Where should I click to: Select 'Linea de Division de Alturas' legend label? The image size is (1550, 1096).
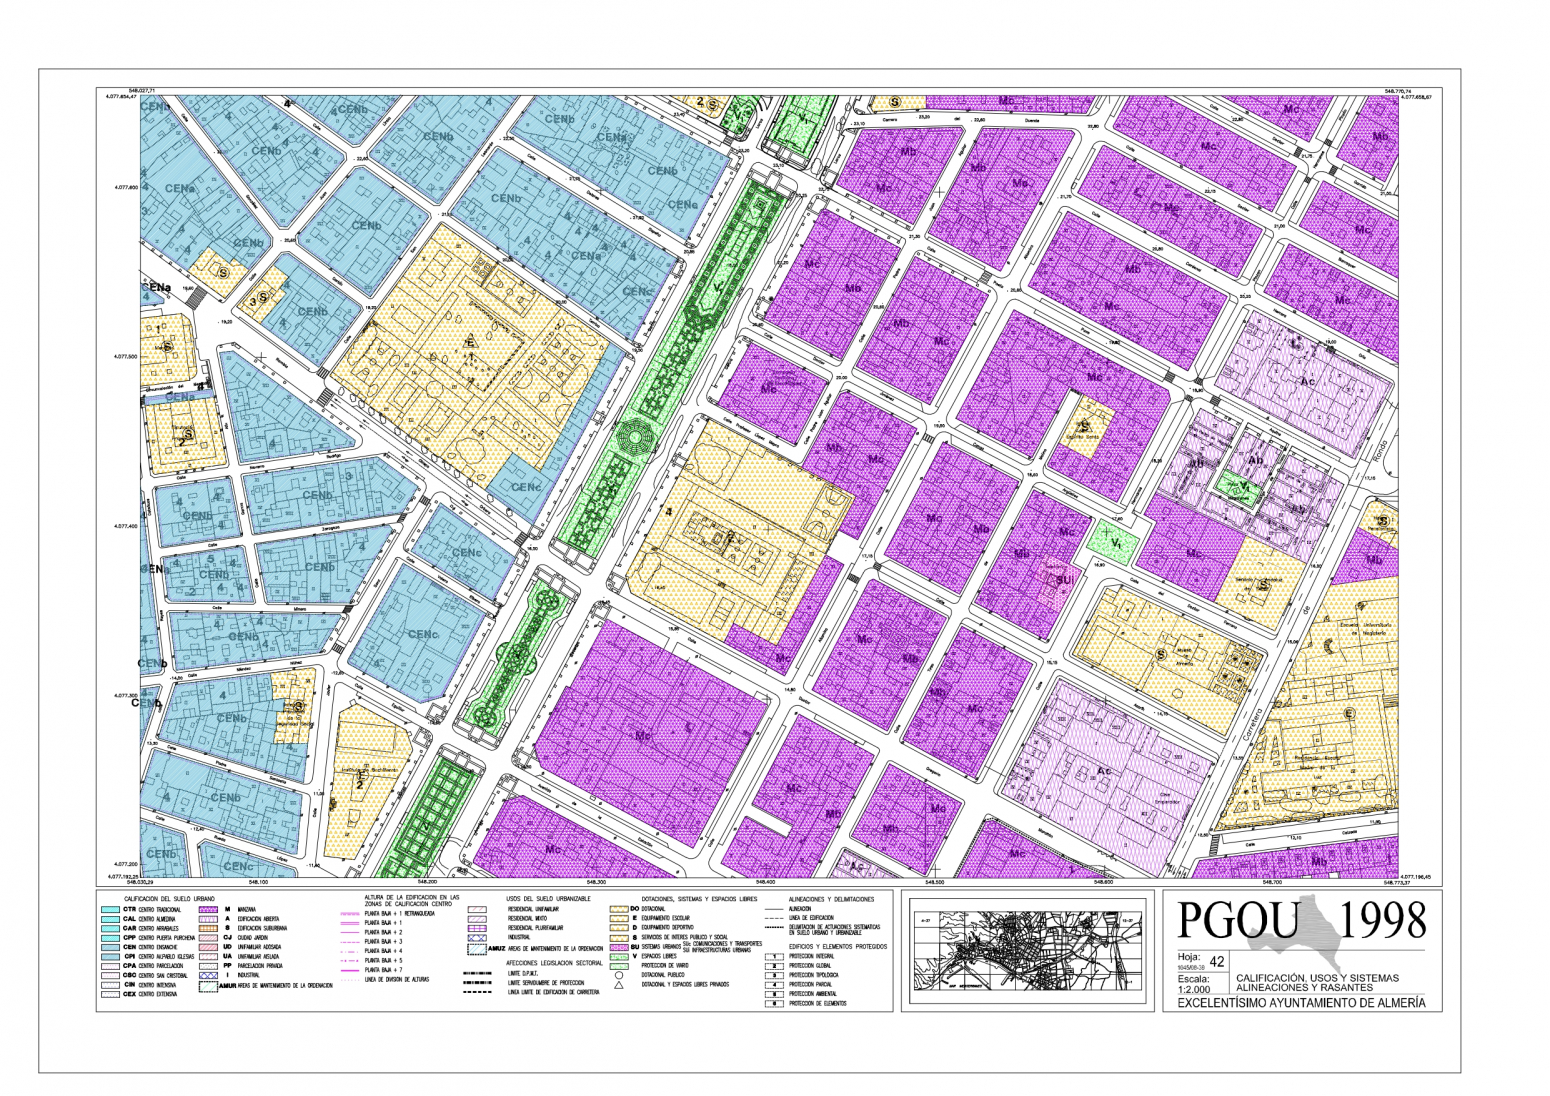(x=397, y=980)
